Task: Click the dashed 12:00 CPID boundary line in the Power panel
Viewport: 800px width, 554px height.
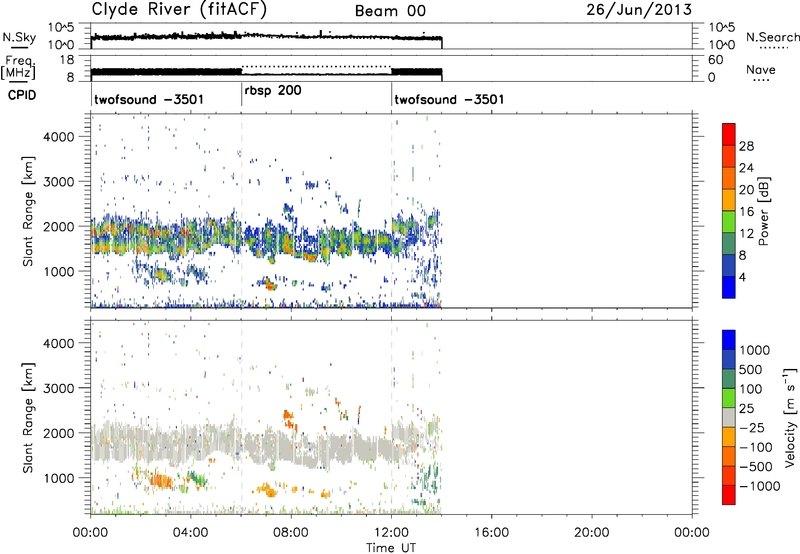Action: click(392, 211)
